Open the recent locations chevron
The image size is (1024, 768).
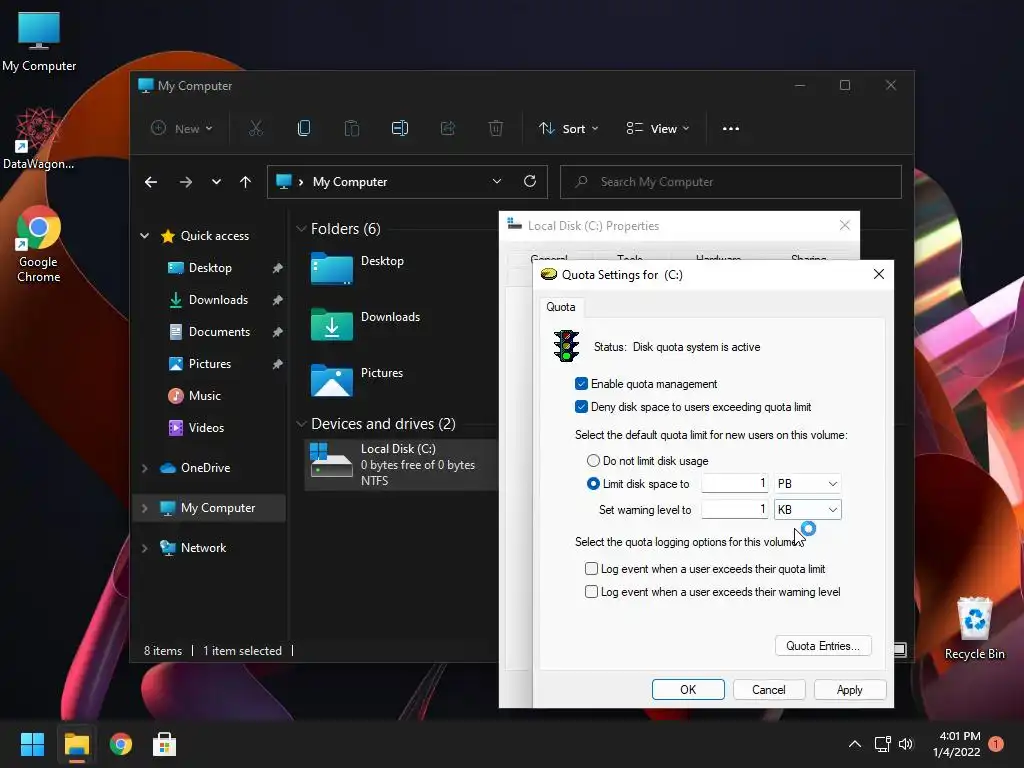click(216, 182)
